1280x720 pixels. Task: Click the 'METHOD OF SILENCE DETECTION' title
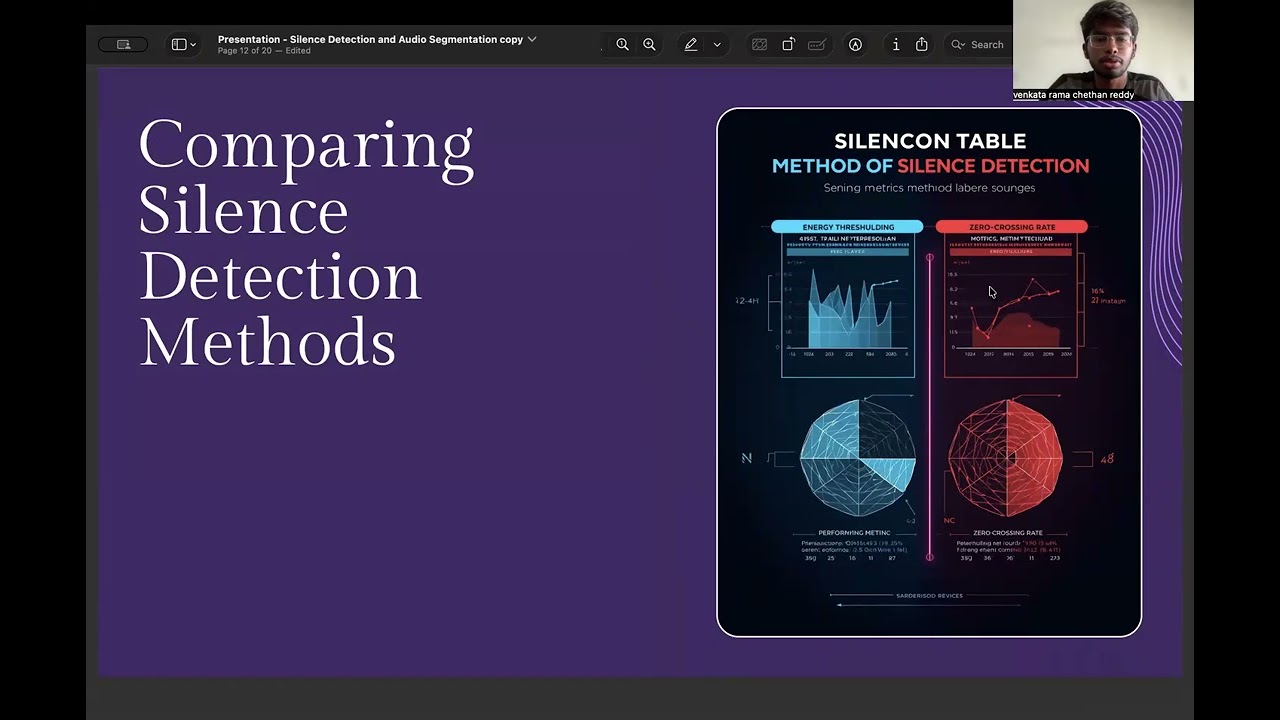coord(930,166)
